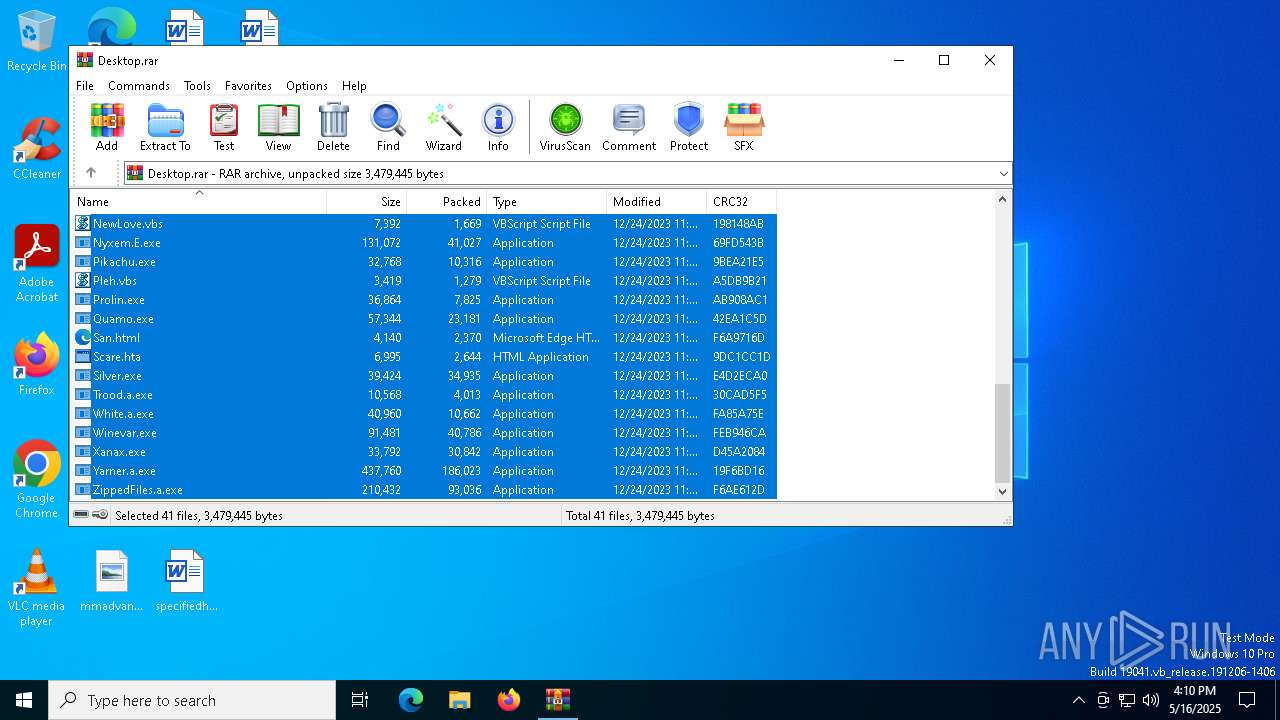This screenshot has width=1280, height=720.
Task: Open the Windows Start menu
Action: click(x=24, y=700)
